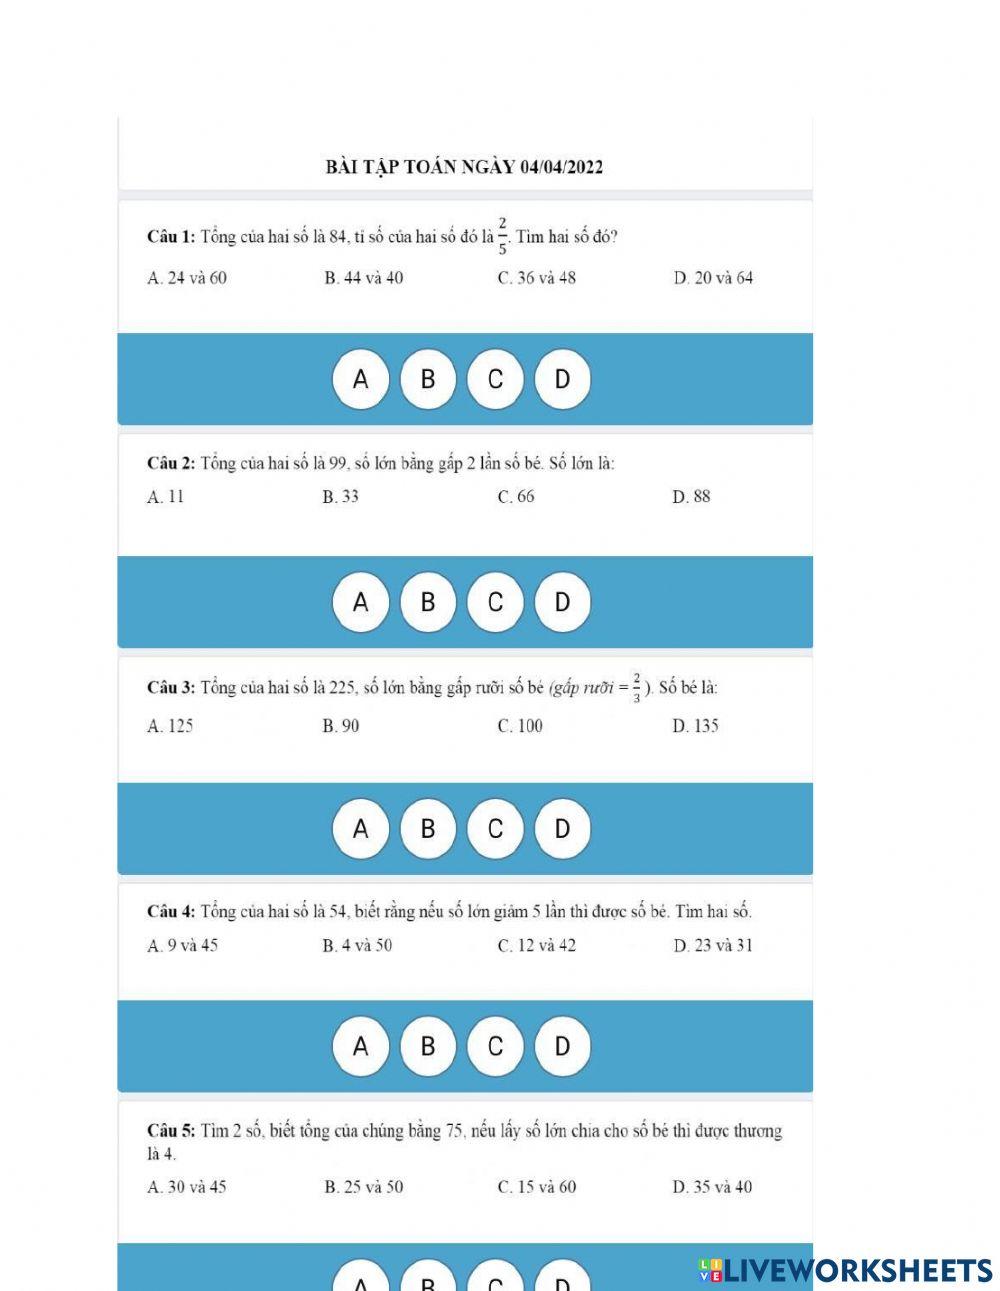Choose option D for Câu 4
This screenshot has width=1000, height=1291.
tap(562, 1046)
